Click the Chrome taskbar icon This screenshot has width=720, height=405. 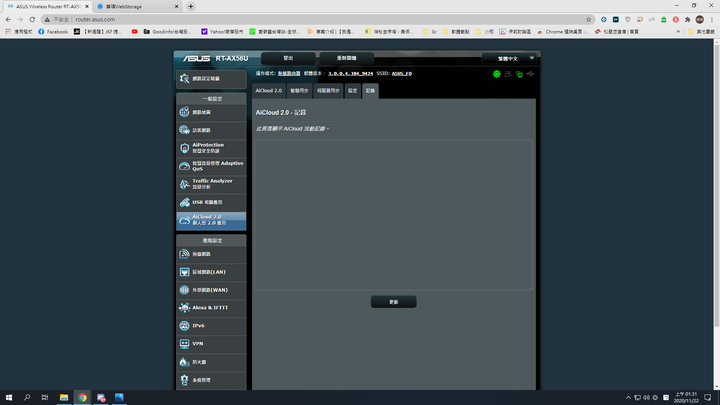point(82,397)
